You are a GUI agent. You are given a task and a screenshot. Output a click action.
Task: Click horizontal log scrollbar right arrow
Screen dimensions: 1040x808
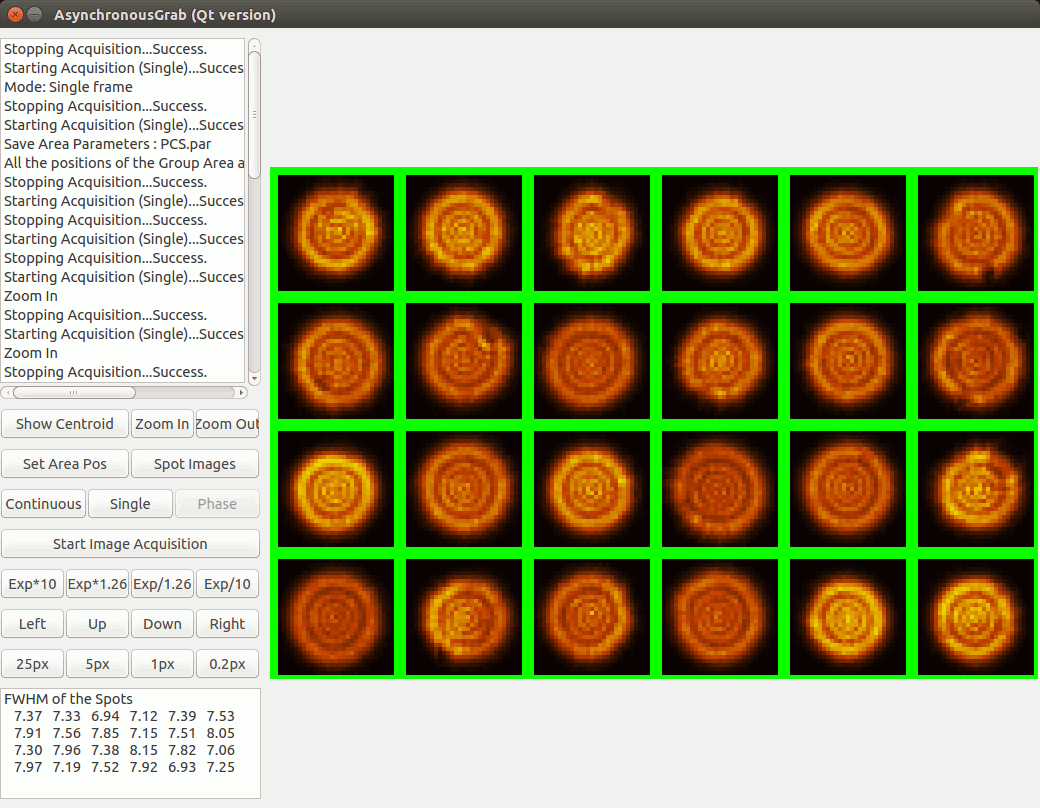pos(241,393)
